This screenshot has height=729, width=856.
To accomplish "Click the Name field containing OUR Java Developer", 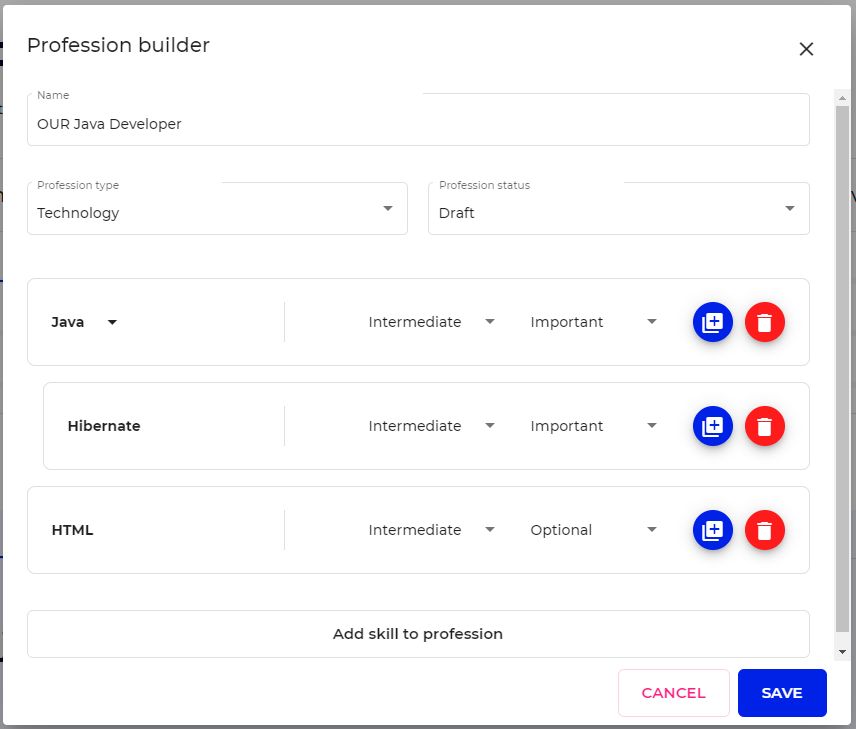I will coord(418,120).
